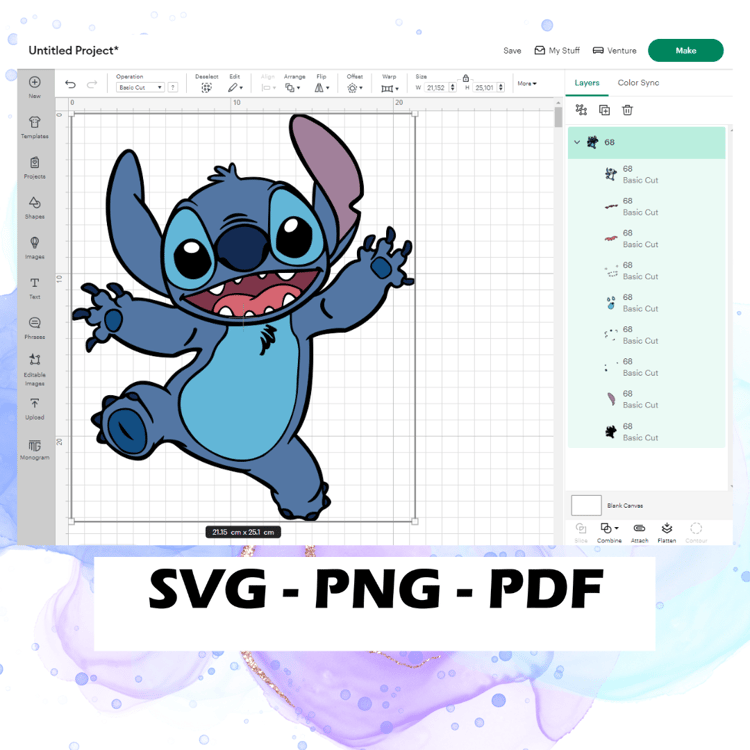
Task: Click the 21.15 cm x 25.1 cm size label
Action: [243, 532]
